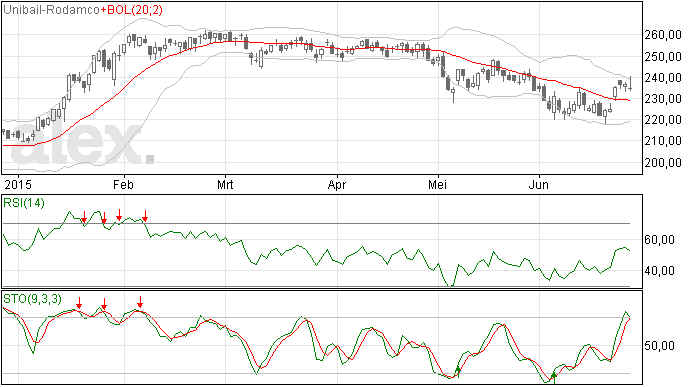Screen dimensions: 690x387
Task: Select the RSI(14) indicator label
Action: point(24,203)
